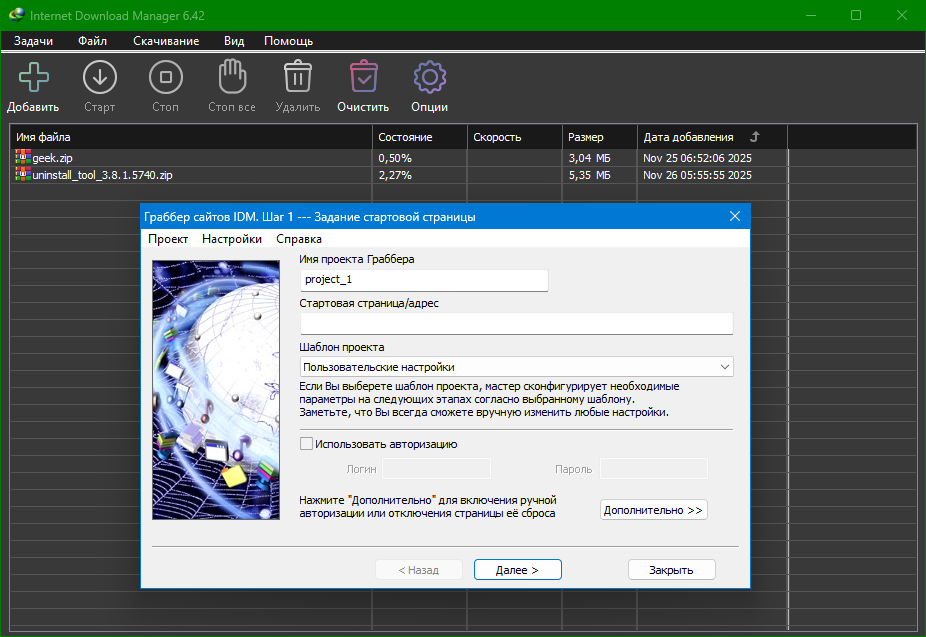This screenshot has width=926, height=637.
Task: Click the Дополнительно >> button
Action: (x=653, y=510)
